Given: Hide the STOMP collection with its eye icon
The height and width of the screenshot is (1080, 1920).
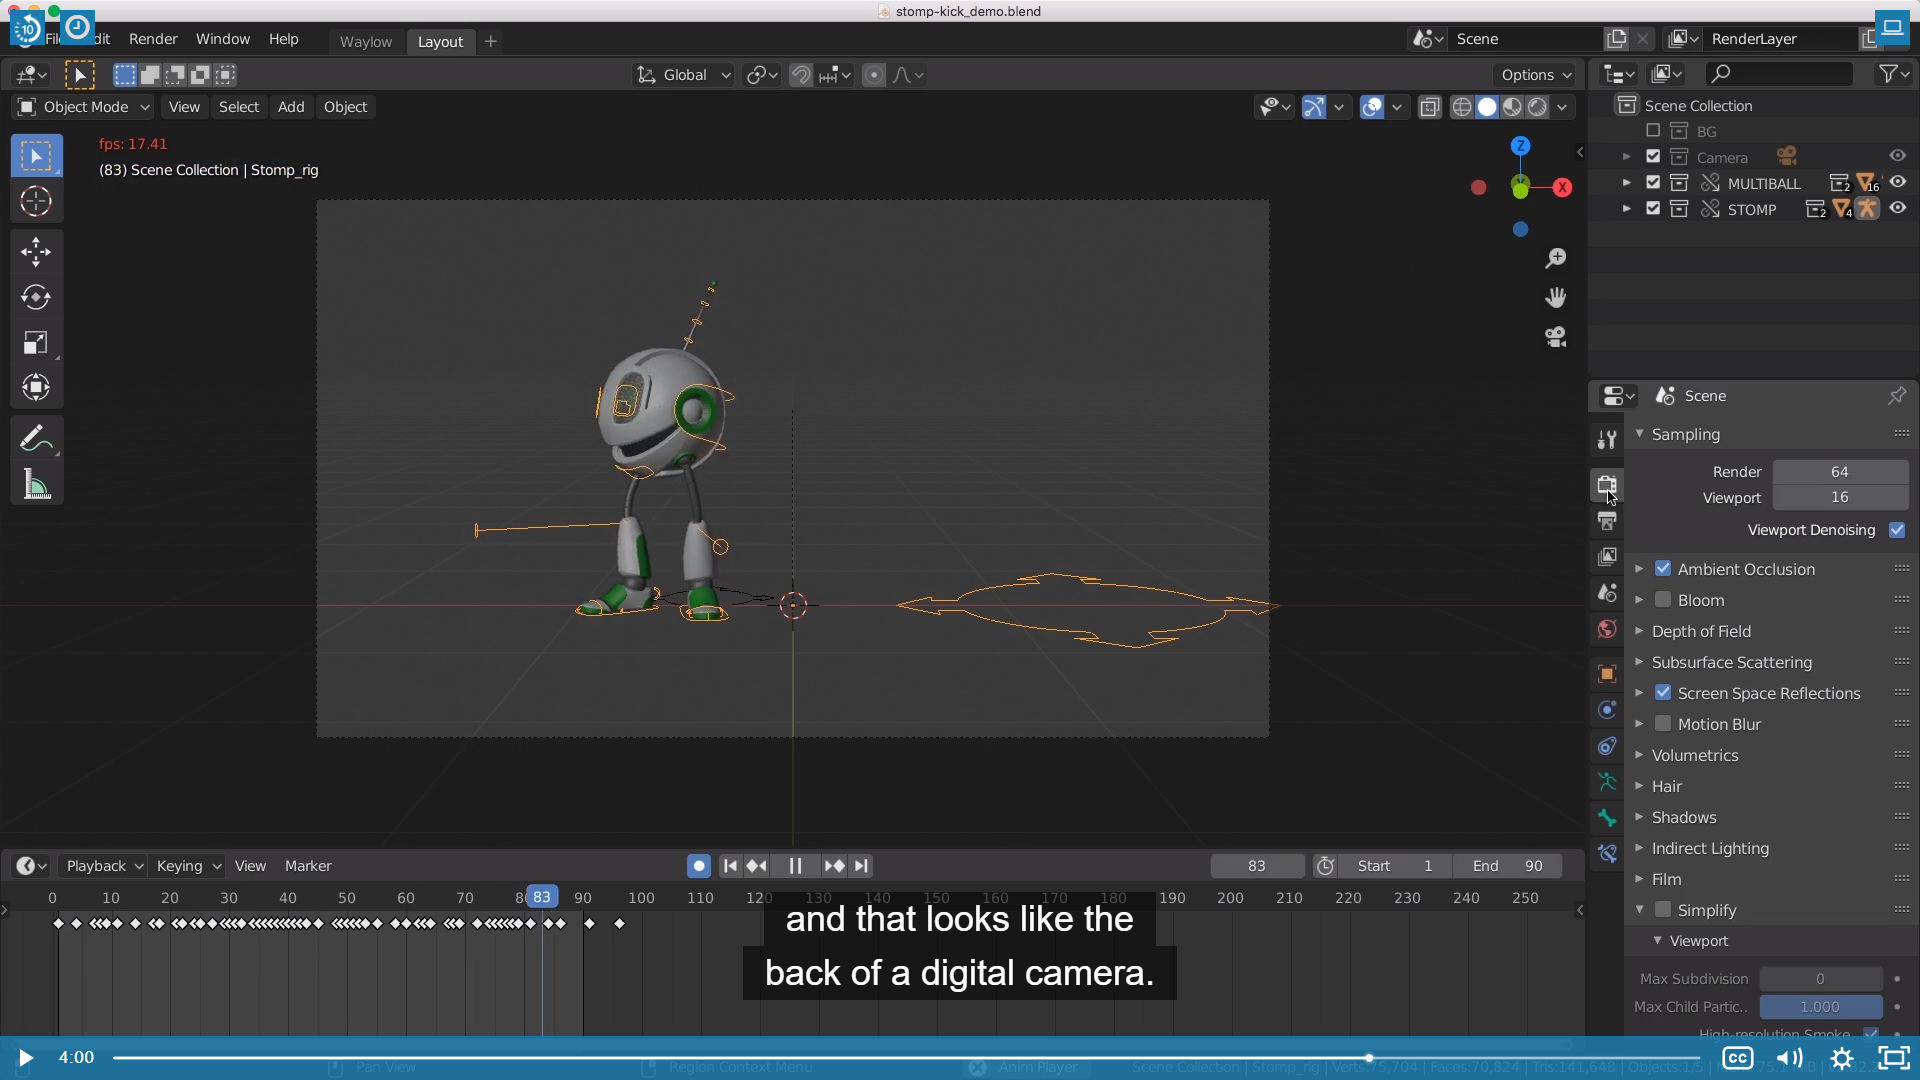Looking at the screenshot, I should tap(1897, 209).
